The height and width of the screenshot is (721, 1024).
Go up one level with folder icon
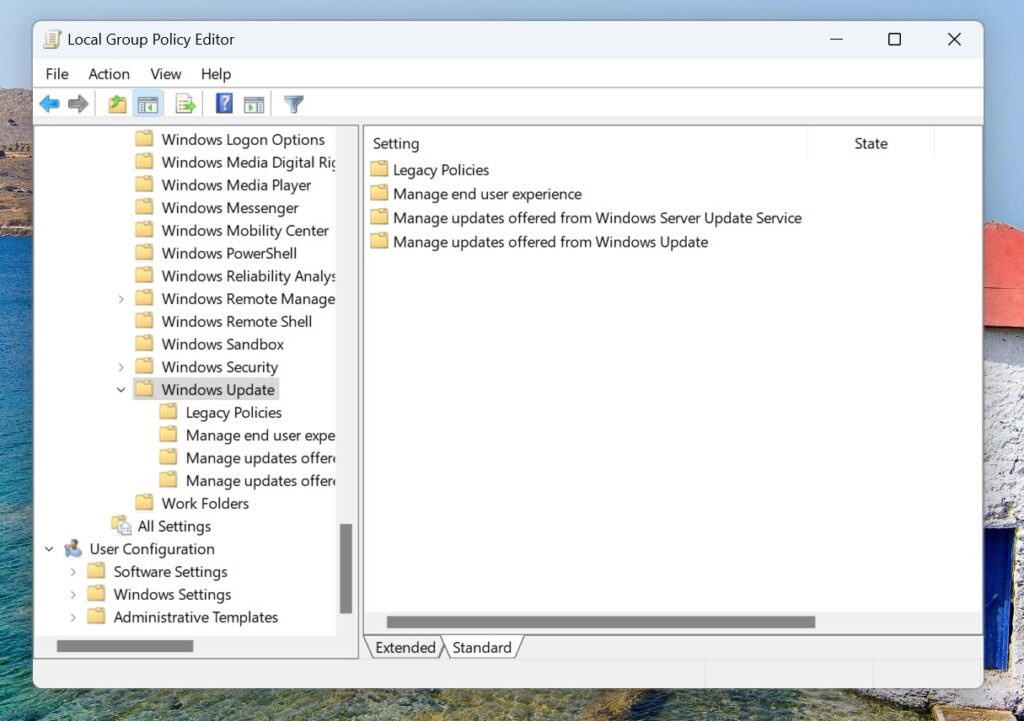118,104
